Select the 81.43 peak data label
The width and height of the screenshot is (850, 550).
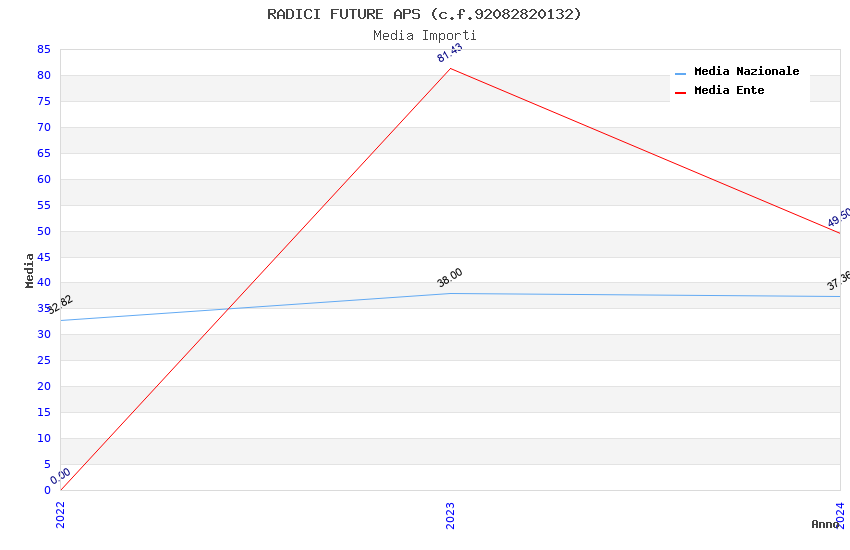450,53
